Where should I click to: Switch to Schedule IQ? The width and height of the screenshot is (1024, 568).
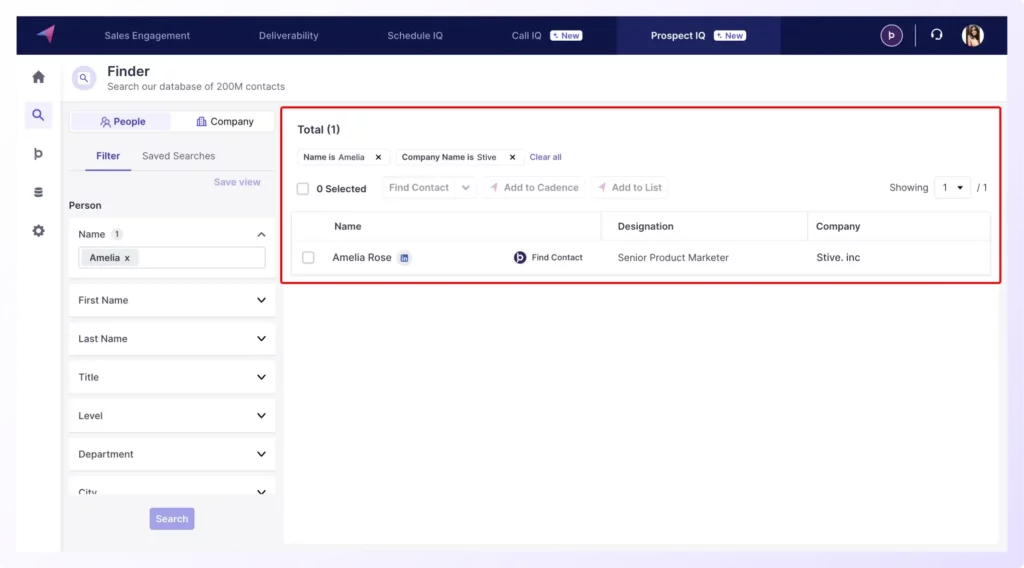[x=415, y=36]
